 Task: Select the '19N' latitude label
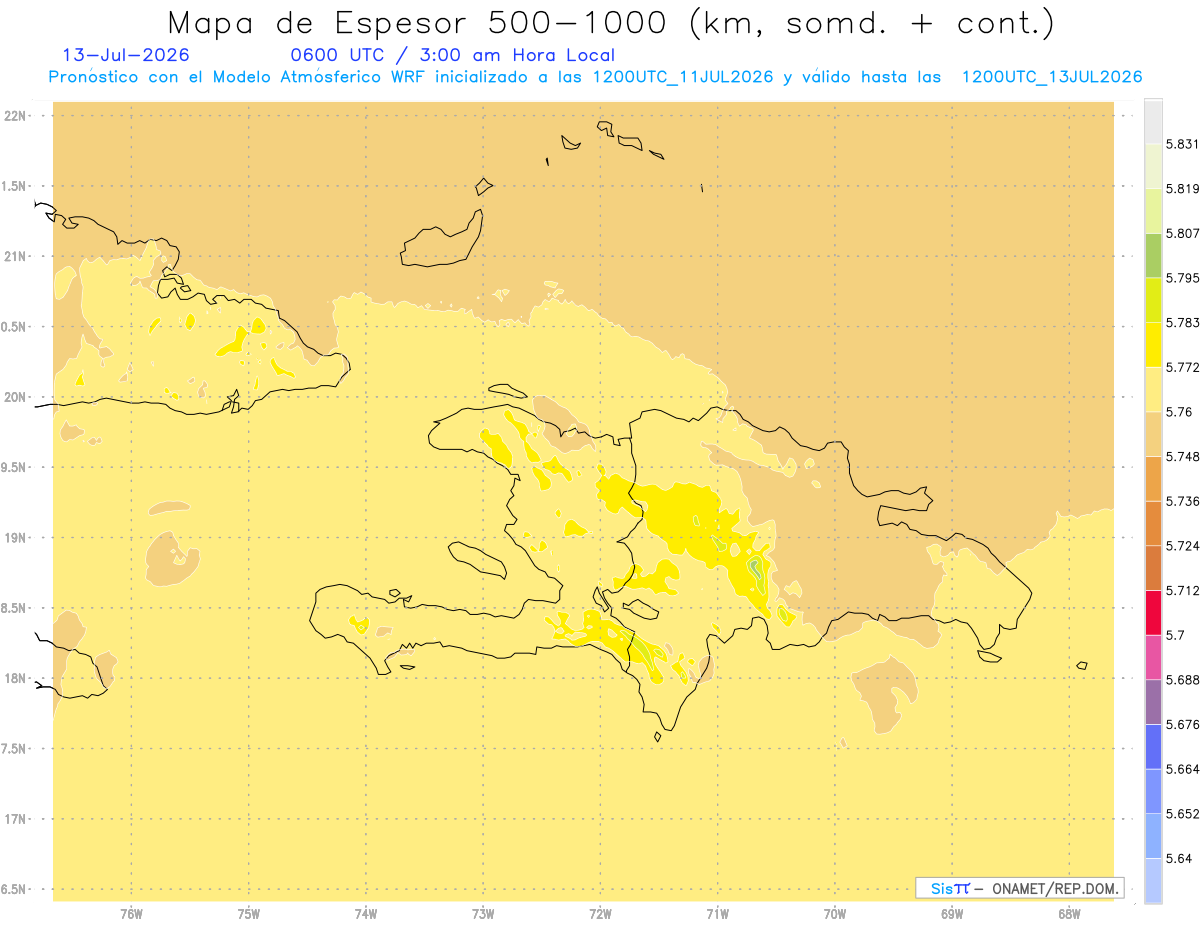(x=16, y=537)
